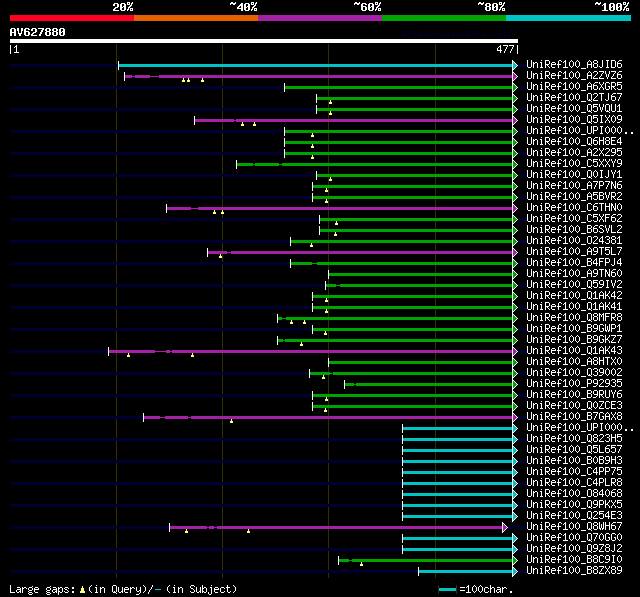Select the UniRef100_Q9PKX5 label

coord(574,505)
